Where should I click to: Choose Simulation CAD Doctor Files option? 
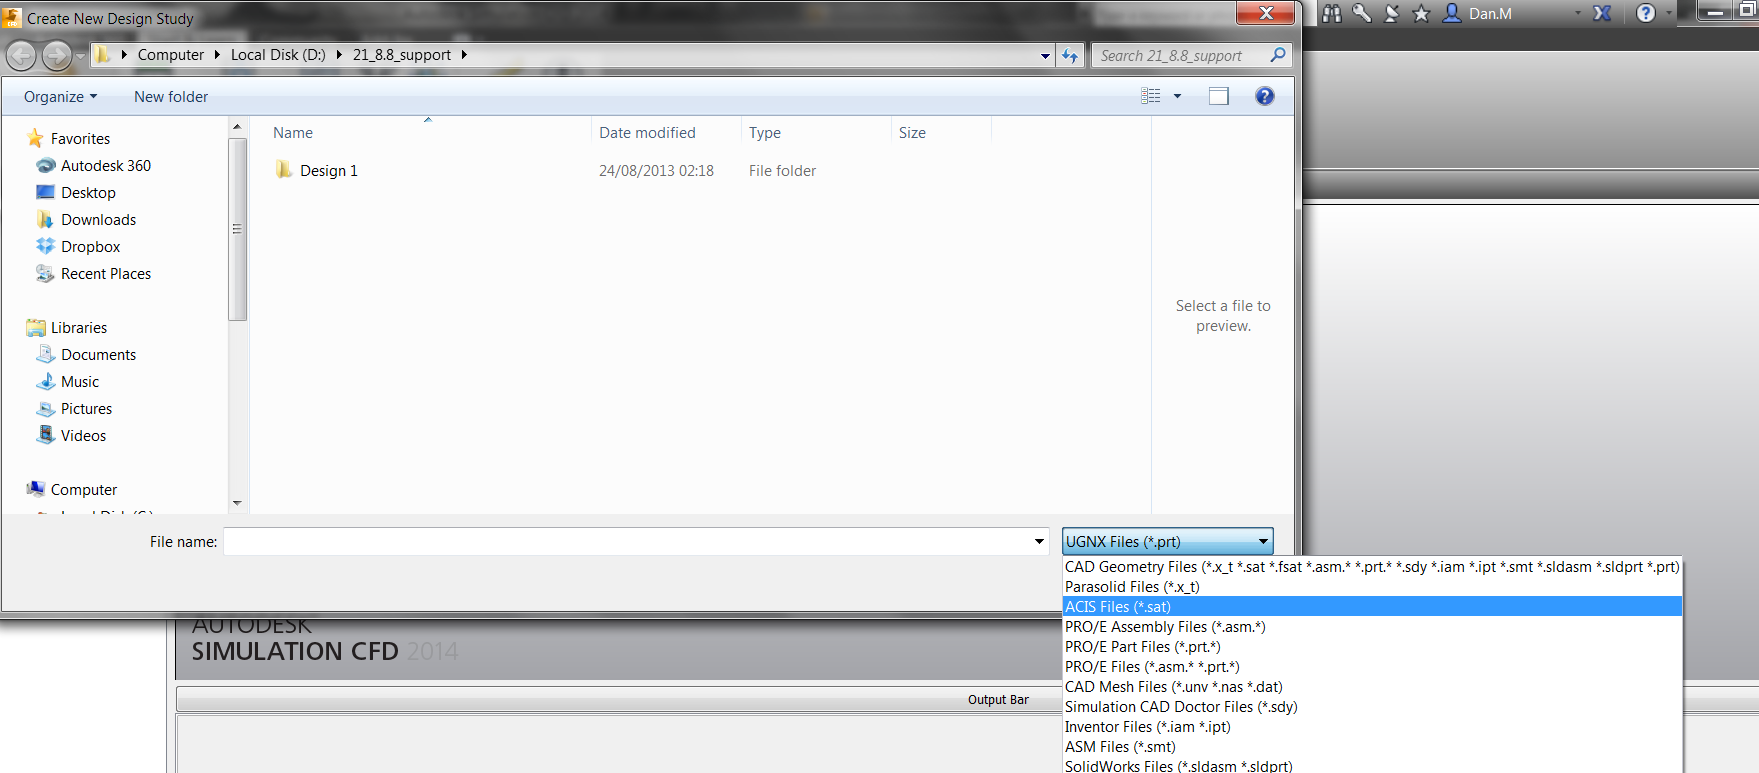pyautogui.click(x=1372, y=707)
